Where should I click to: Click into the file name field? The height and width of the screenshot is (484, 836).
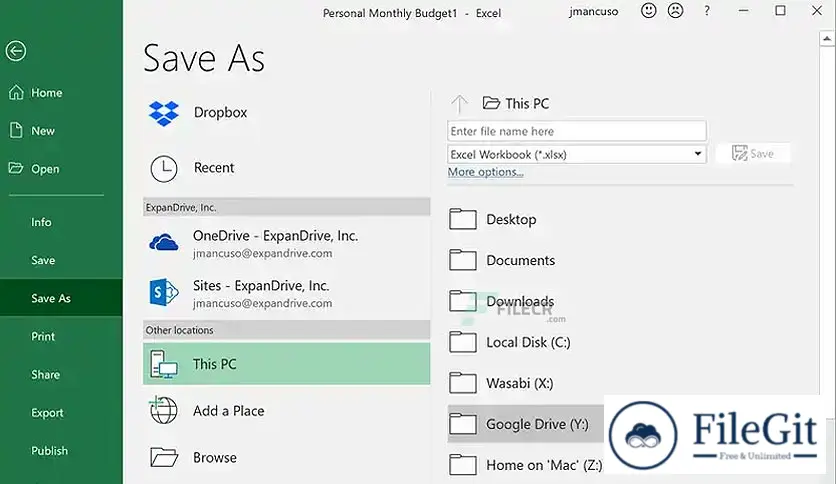577,131
